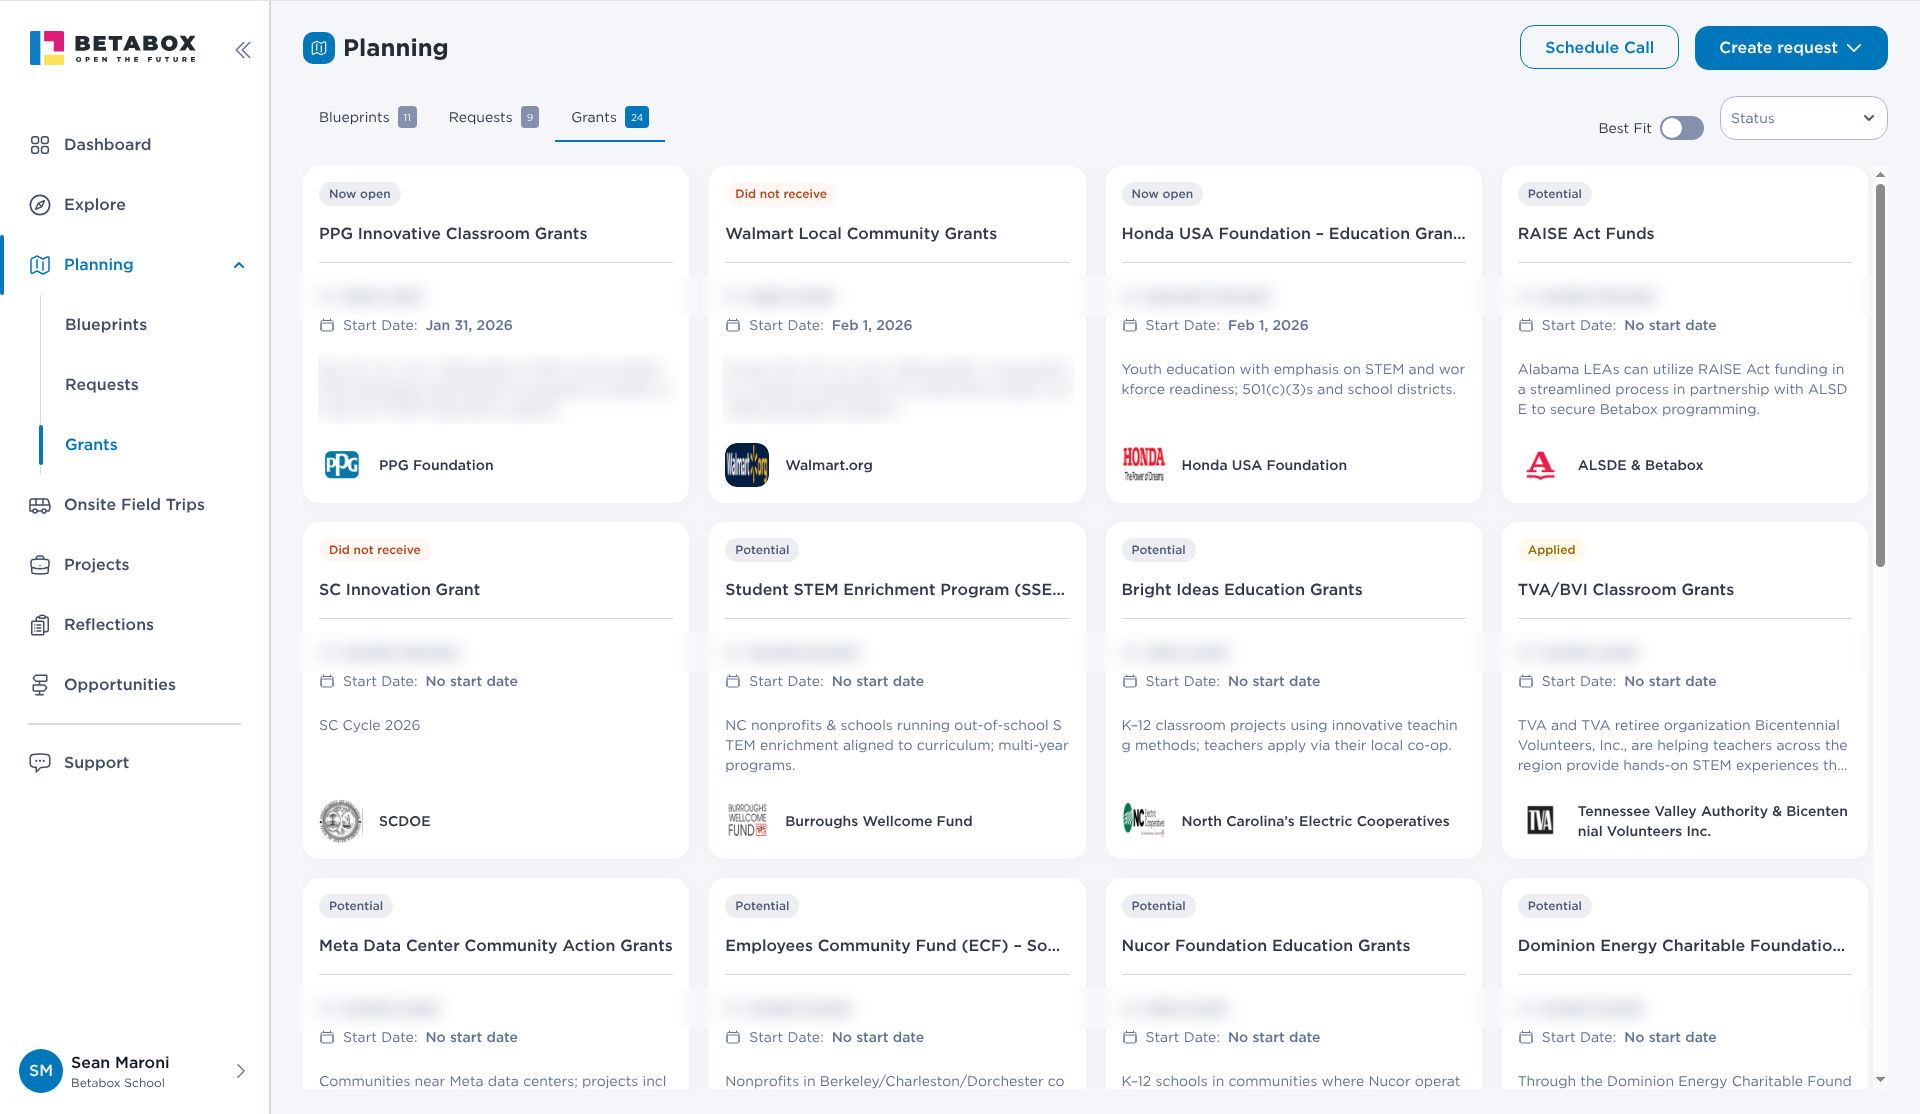
Task: Select the Grants tab
Action: [610, 117]
